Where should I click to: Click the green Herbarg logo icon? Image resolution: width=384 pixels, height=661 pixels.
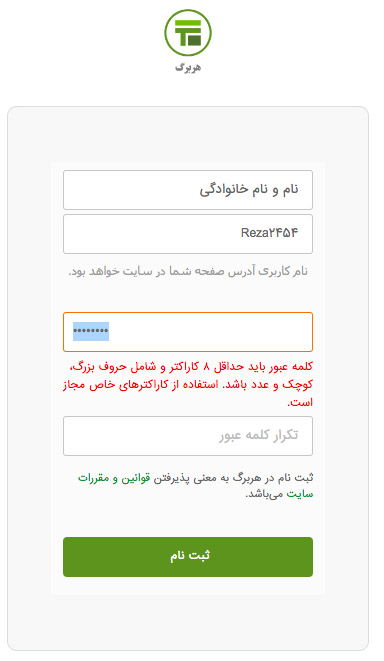pos(188,32)
